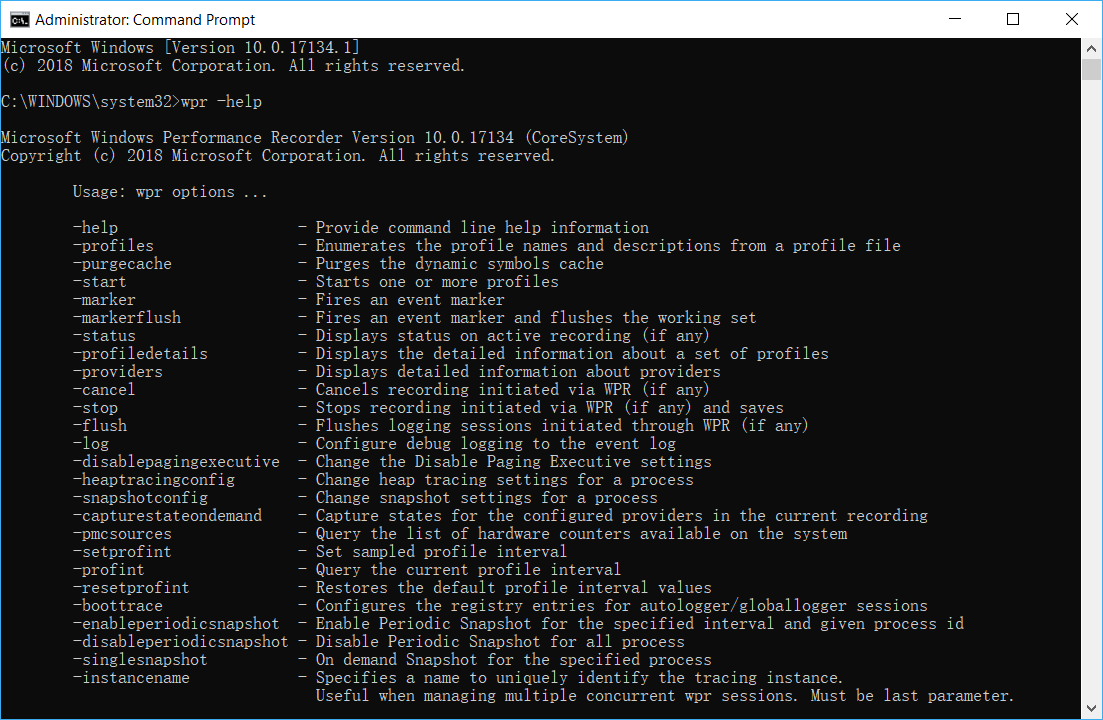Viewport: 1103px width, 720px height.
Task: Select the '-profint' option text
Action: pyautogui.click(x=108, y=570)
